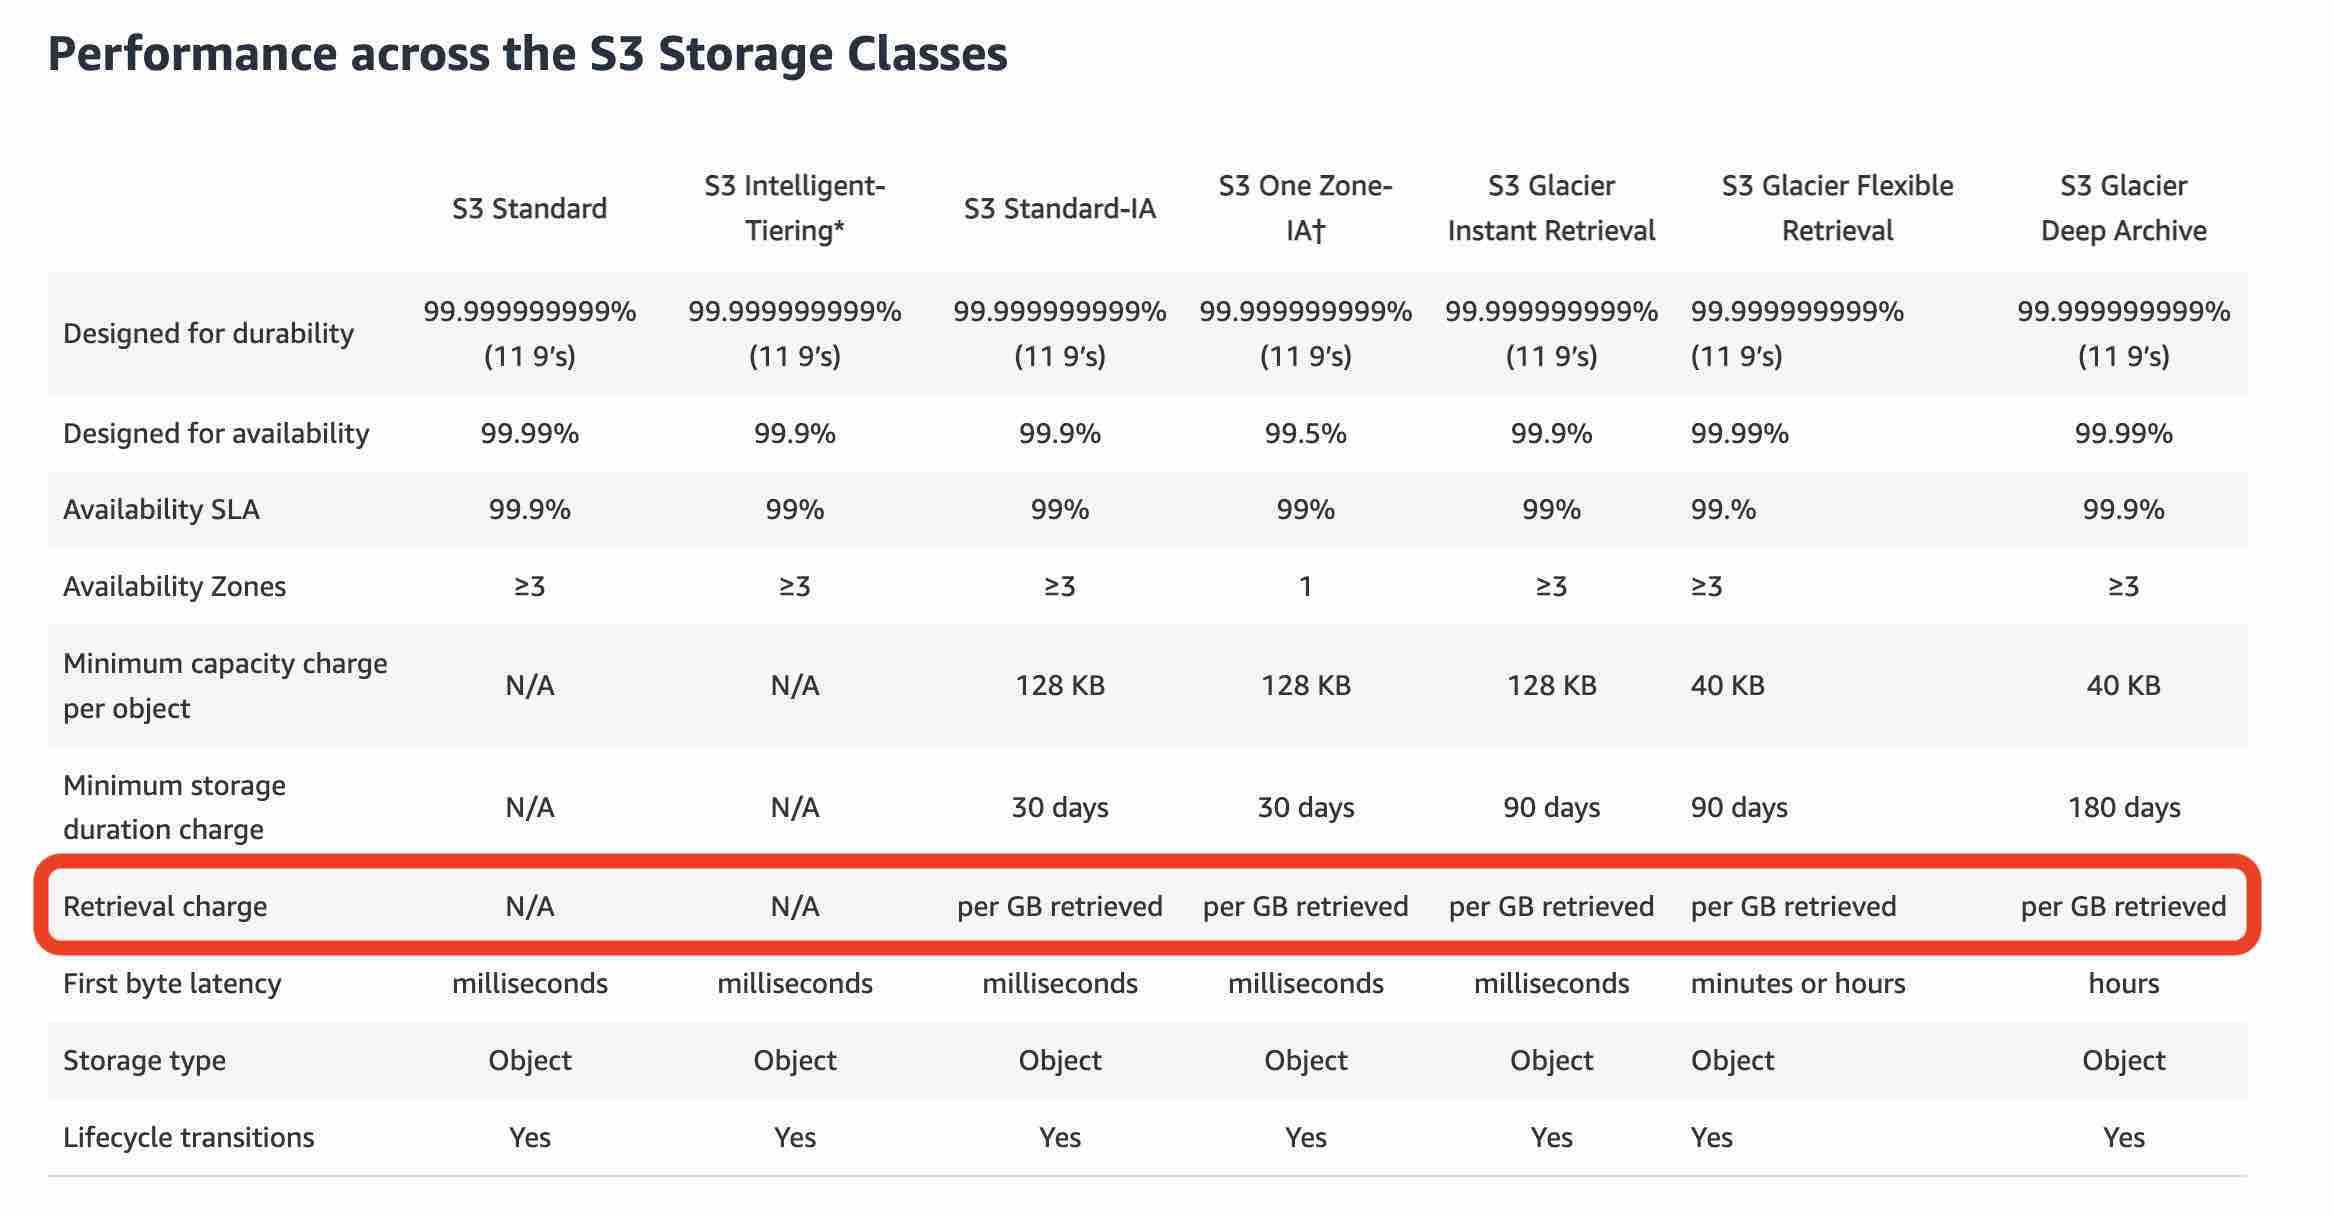
Task: Click the "Designed for durability" row label
Action: tap(208, 333)
